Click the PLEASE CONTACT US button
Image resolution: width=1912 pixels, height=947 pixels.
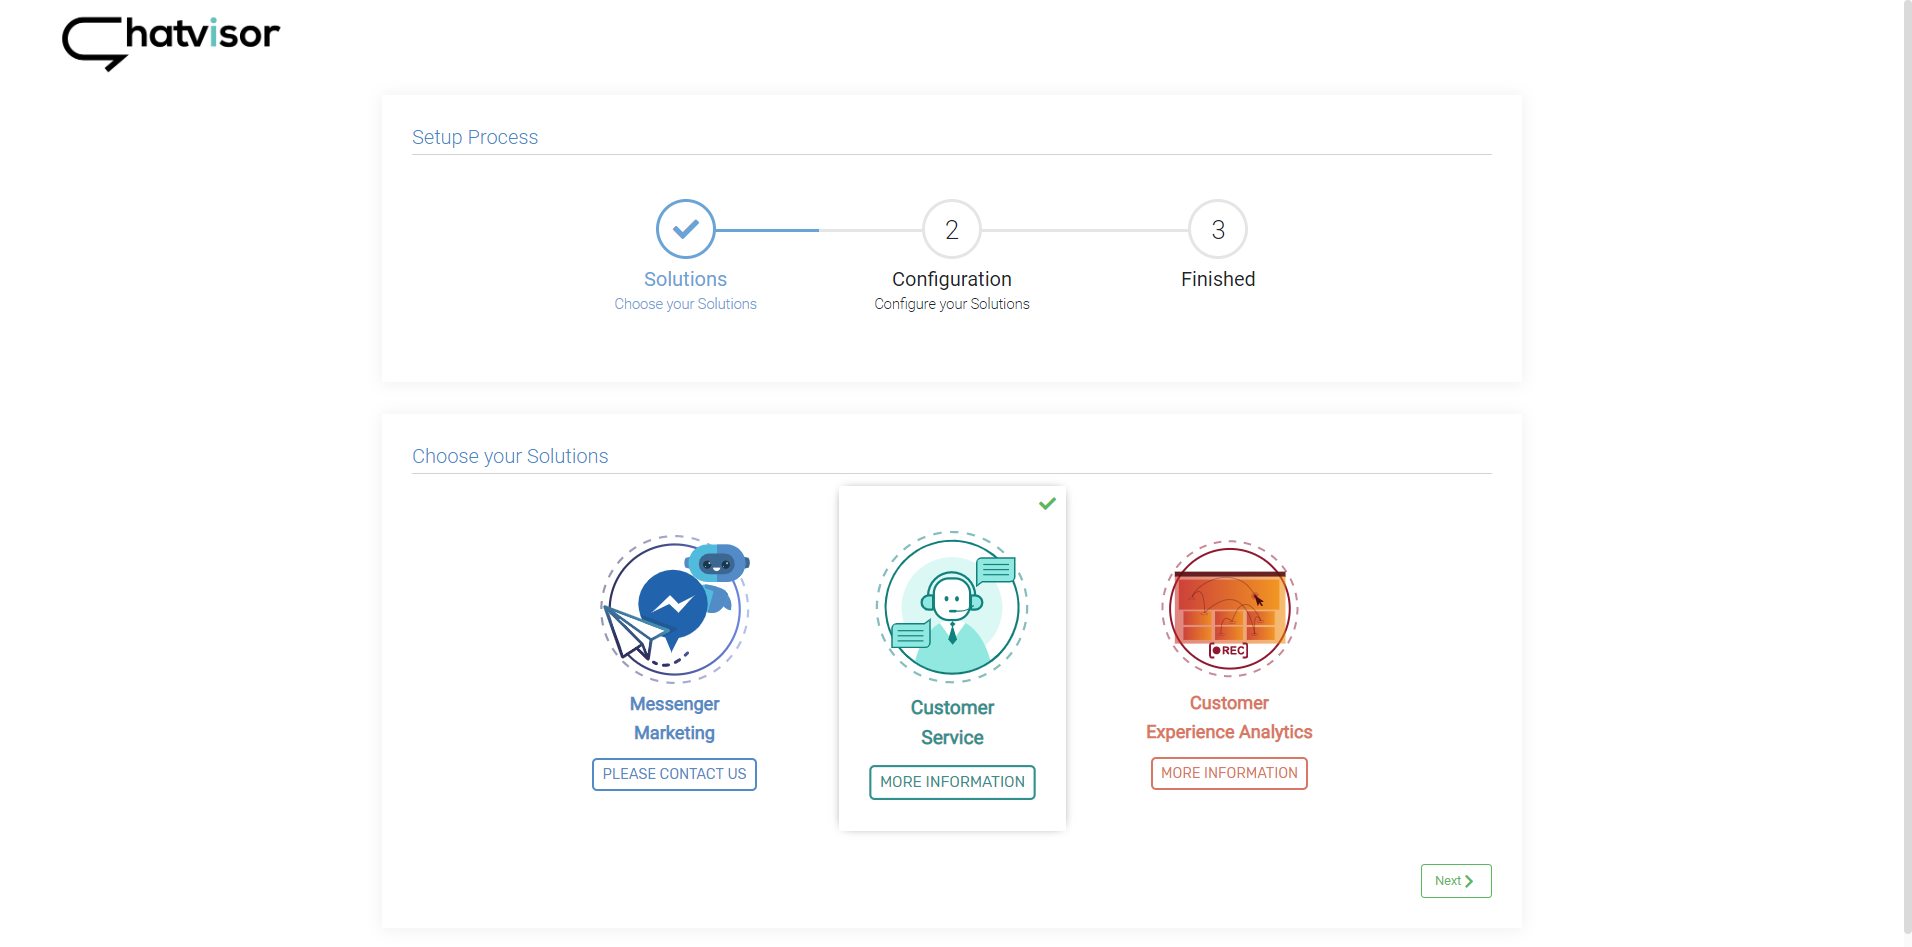pos(674,774)
